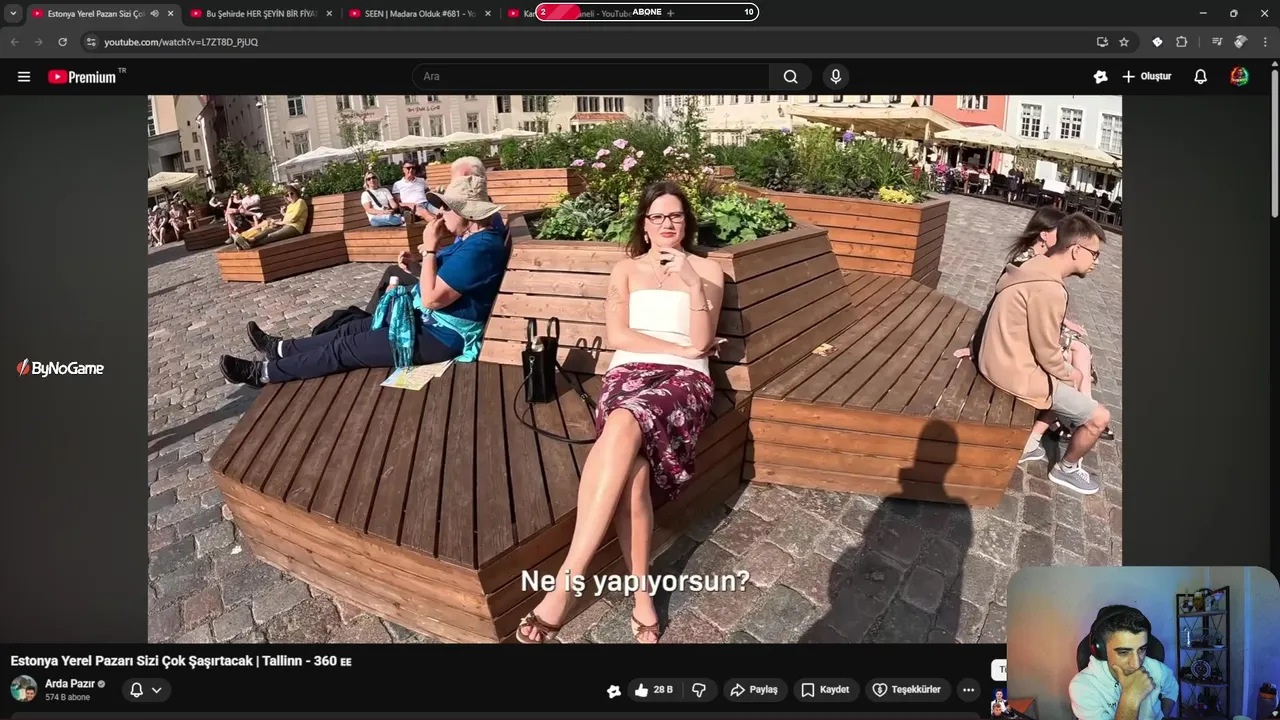
Task: Open the Oluştur create menu
Action: (x=1146, y=76)
